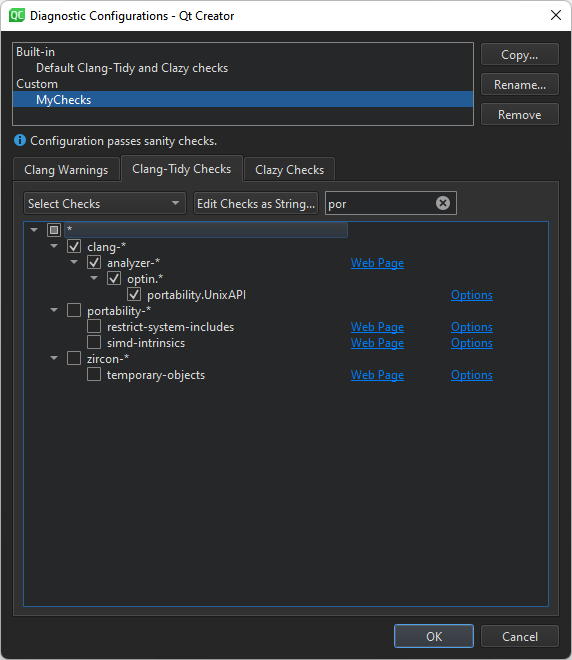Open Web Page link for analyzer-*
Image resolution: width=572 pixels, height=660 pixels.
click(x=377, y=263)
